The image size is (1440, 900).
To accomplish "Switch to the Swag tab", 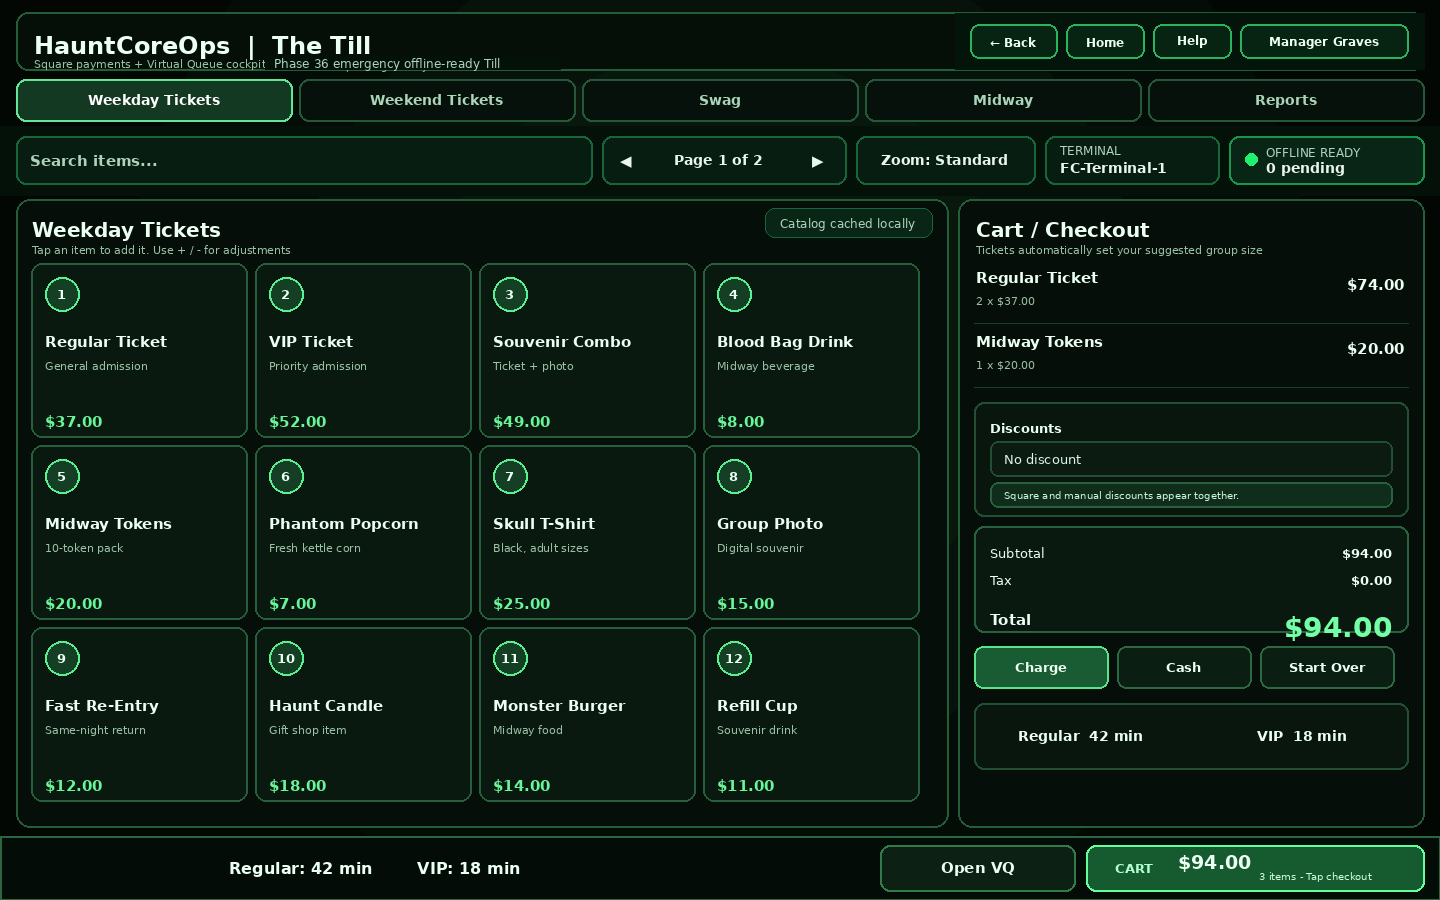I will point(720,100).
